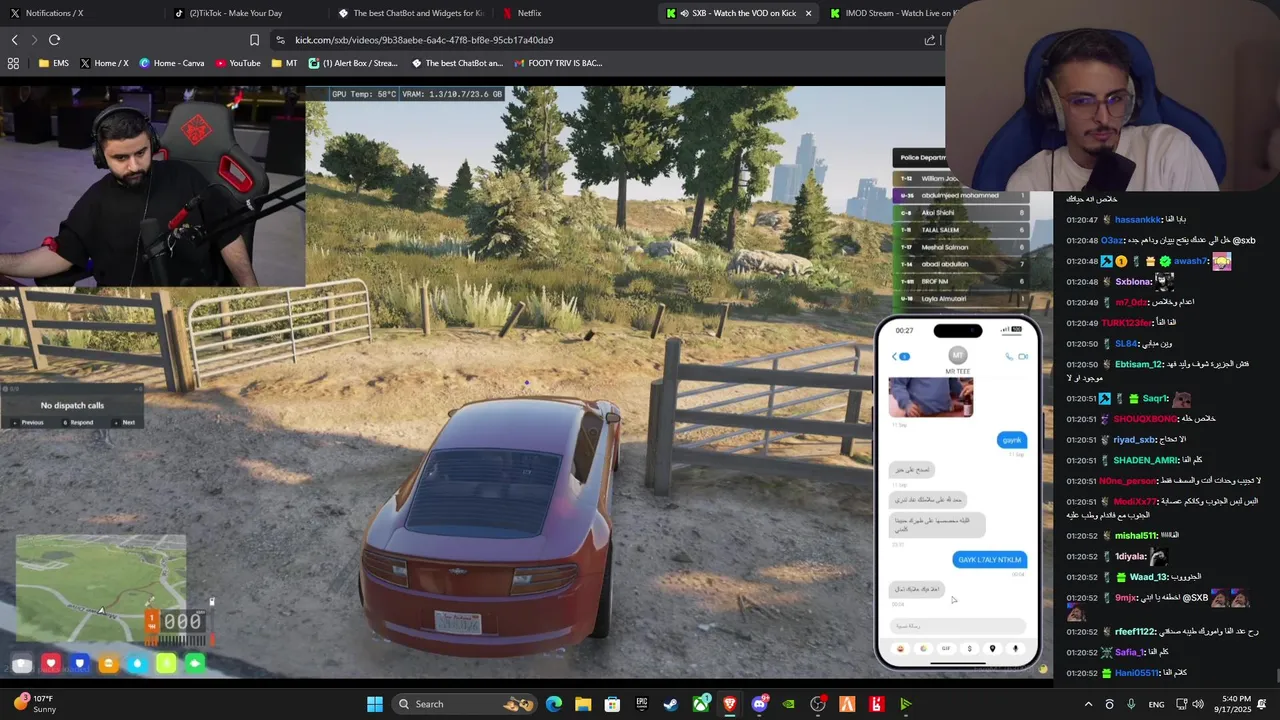Open Steam from taskbar
This screenshot has width=1280, height=720.
(671, 704)
